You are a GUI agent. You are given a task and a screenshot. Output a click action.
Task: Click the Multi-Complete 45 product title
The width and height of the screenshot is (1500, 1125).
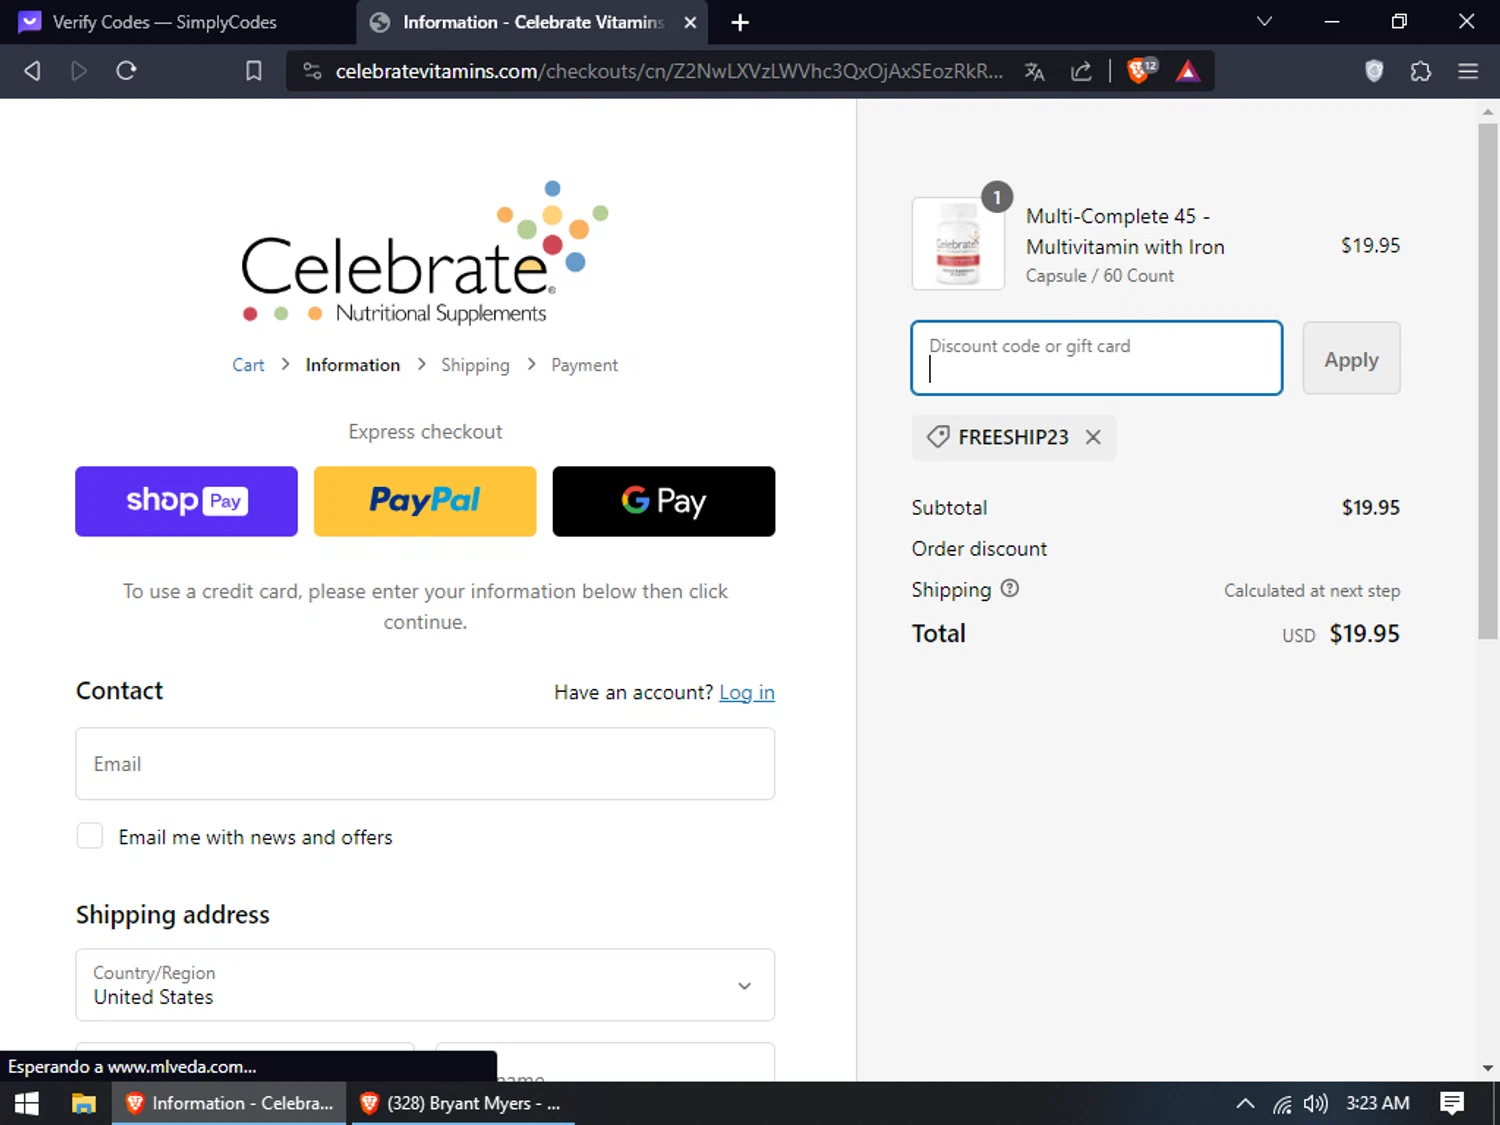(x=1125, y=231)
